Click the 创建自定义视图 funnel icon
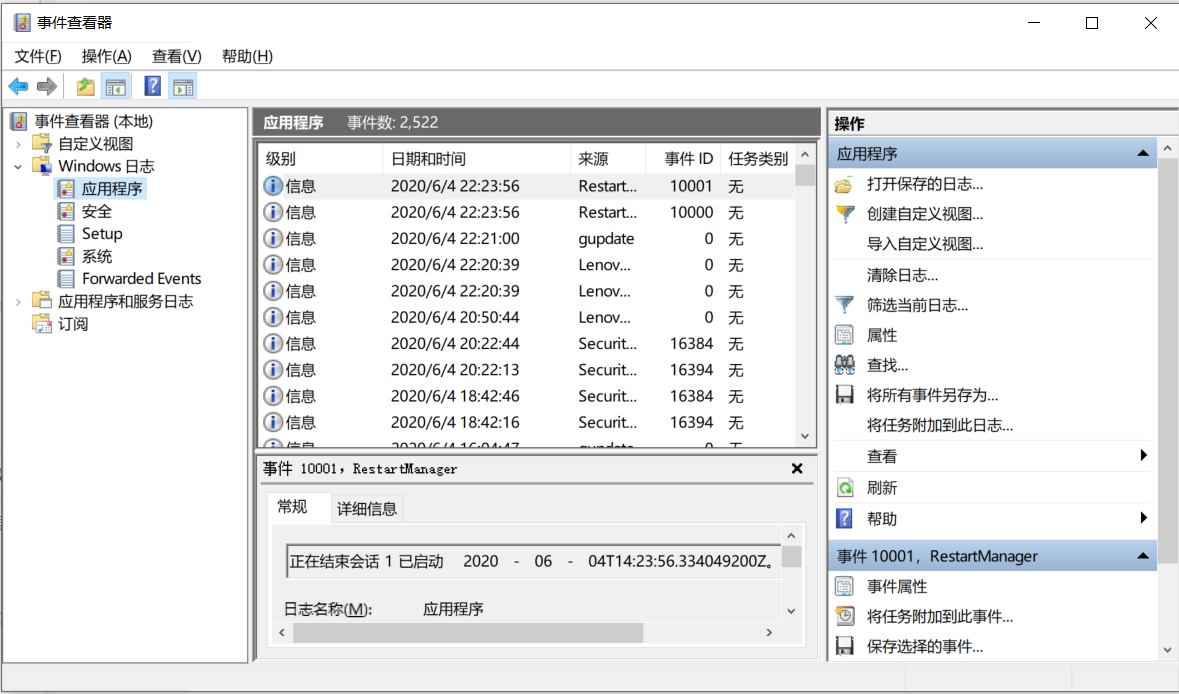 [844, 214]
